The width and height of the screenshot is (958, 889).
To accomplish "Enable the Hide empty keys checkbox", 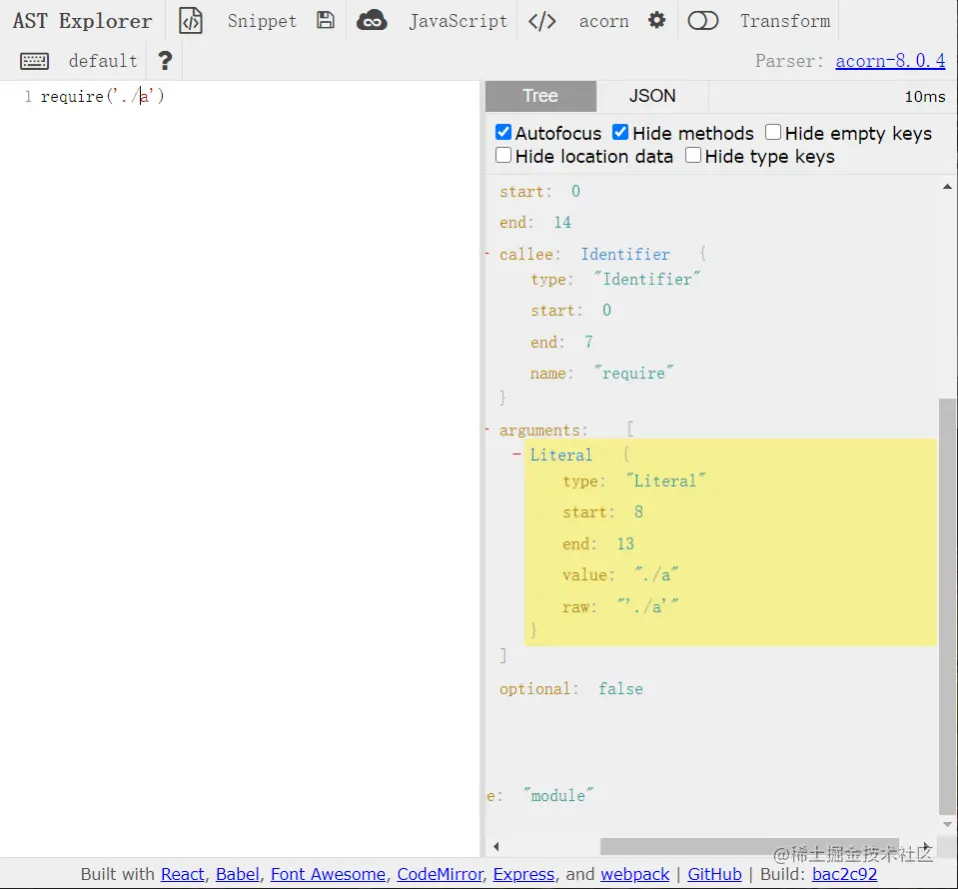I will click(x=773, y=132).
